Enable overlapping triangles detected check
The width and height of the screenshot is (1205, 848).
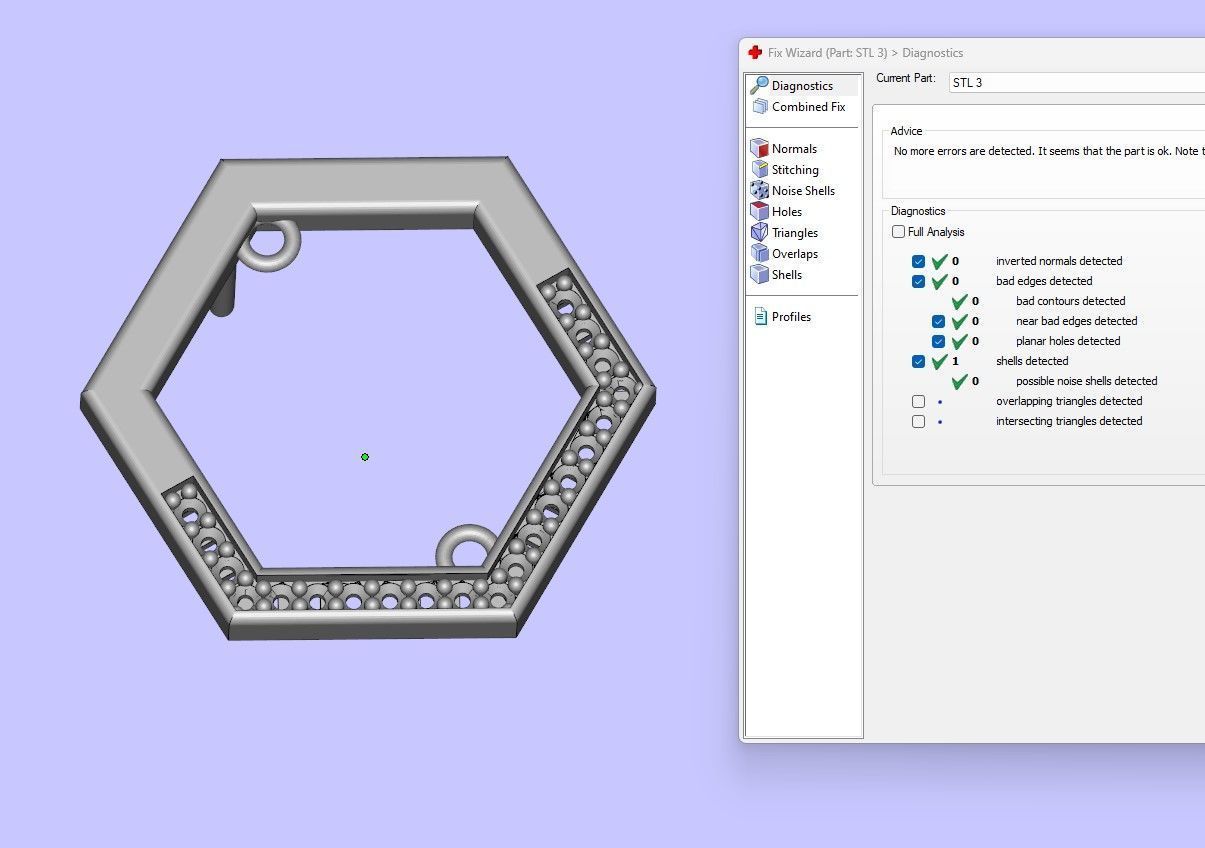[919, 402]
